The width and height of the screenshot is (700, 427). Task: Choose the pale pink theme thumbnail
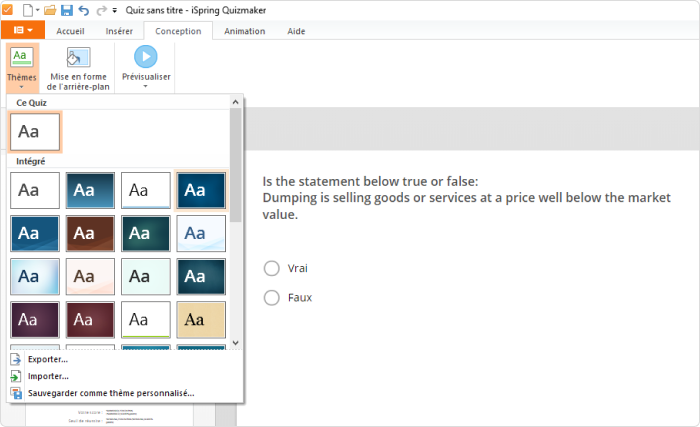(90, 276)
